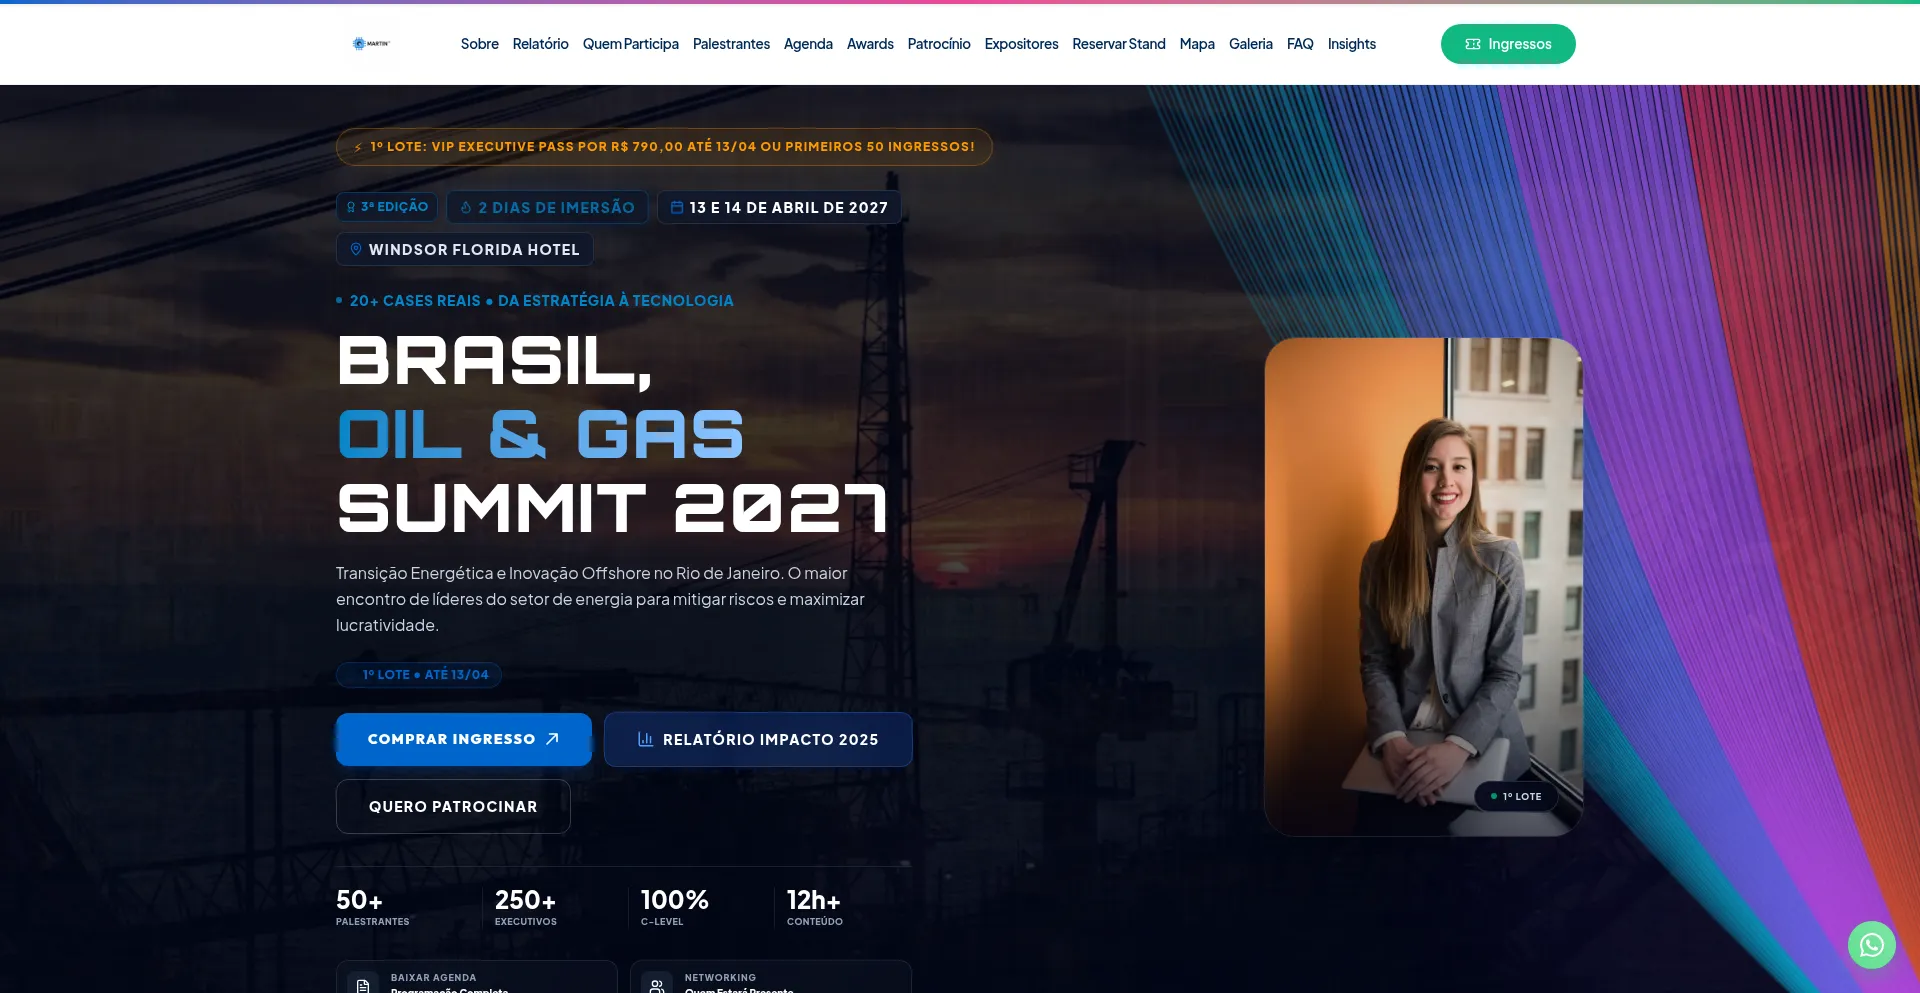Open the Awards nav item
The image size is (1920, 993).
[870, 44]
